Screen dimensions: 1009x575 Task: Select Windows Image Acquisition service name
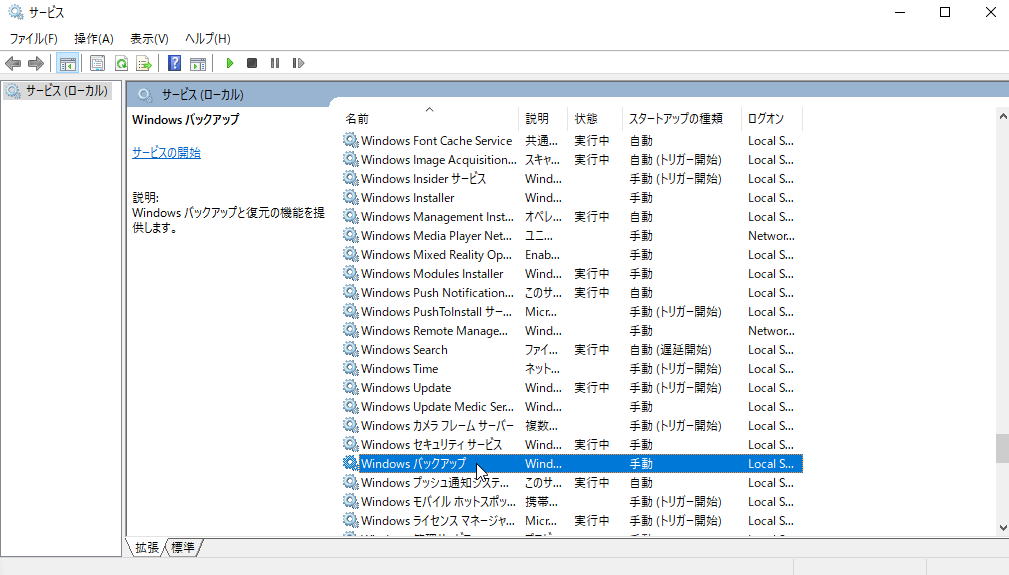coord(439,160)
